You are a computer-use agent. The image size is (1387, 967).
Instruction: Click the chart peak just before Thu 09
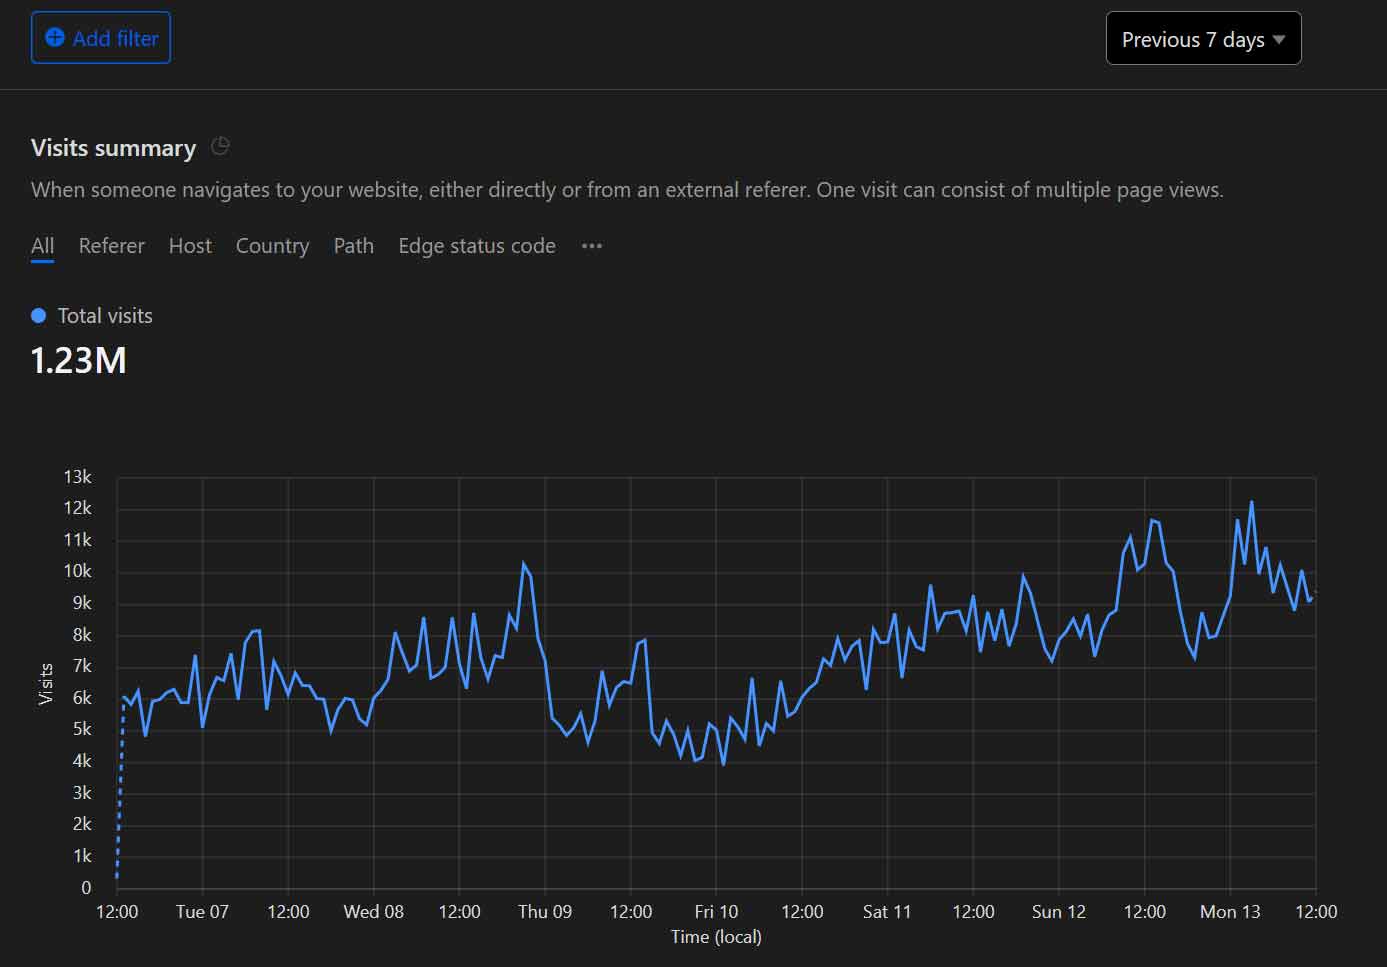(523, 564)
